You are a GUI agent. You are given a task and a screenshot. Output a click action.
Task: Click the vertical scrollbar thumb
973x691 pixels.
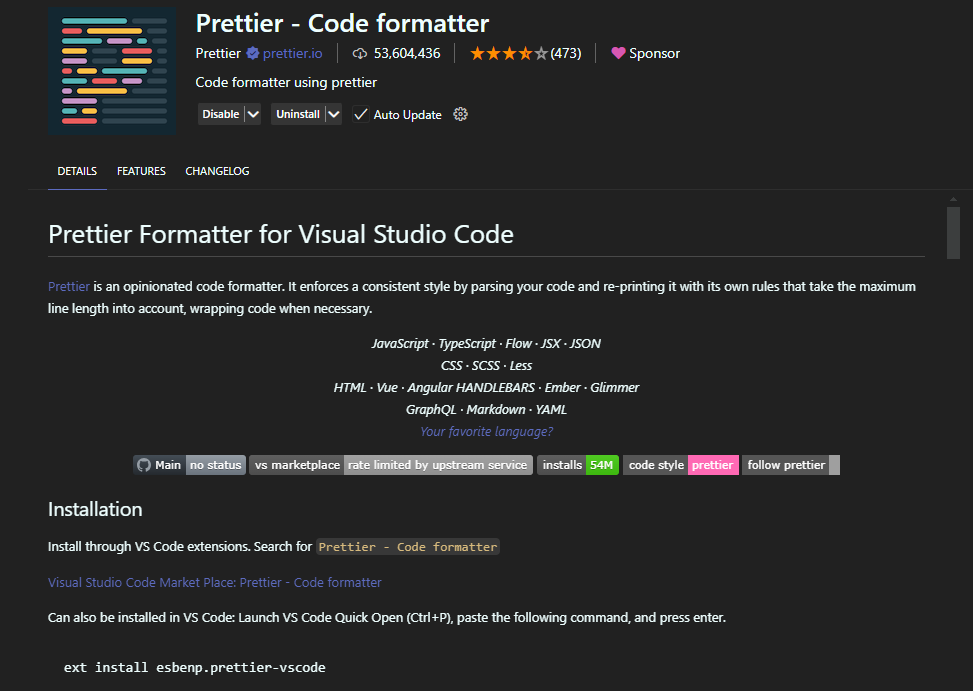pyautogui.click(x=953, y=233)
